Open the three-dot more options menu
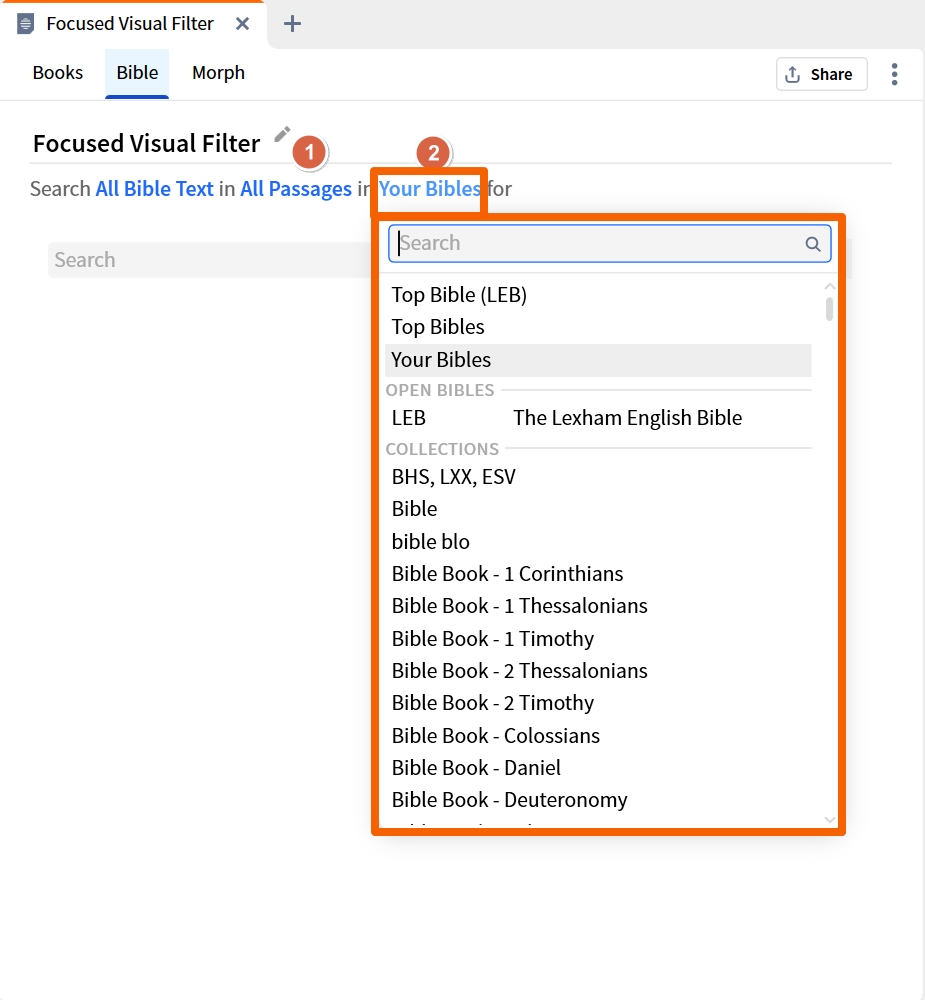The height and width of the screenshot is (1000, 925). point(894,74)
